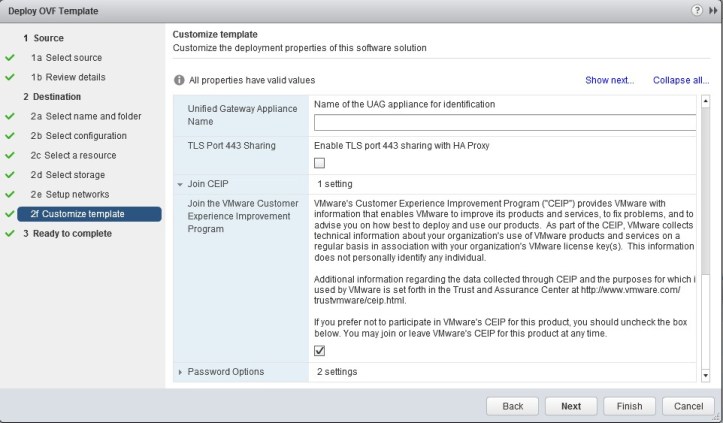Expand the Password Options section
723x423 pixels.
[x=180, y=373]
